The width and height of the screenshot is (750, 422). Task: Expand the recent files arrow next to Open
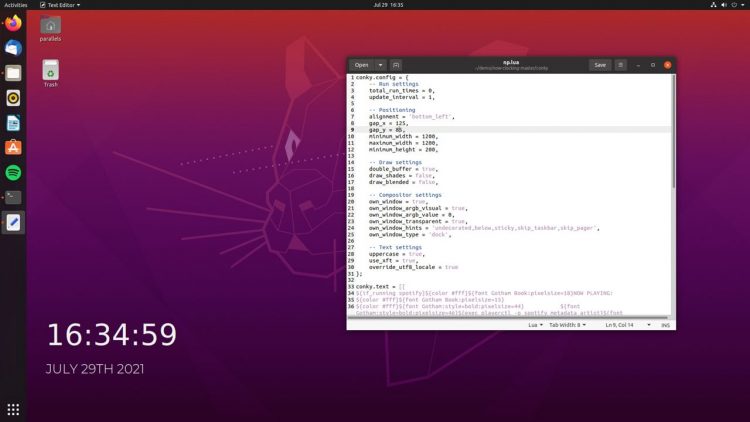380,65
